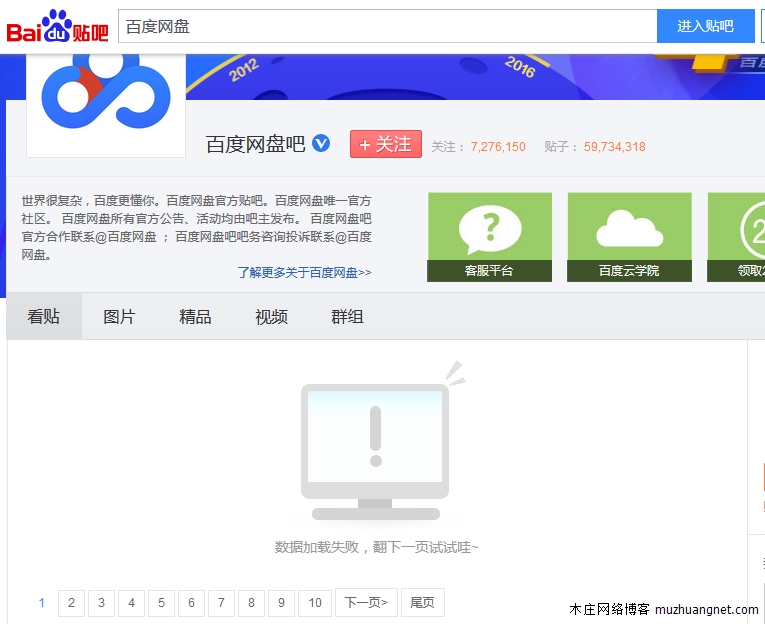Jump to last page with 尾页
Image resolution: width=765 pixels, height=624 pixels.
(423, 603)
